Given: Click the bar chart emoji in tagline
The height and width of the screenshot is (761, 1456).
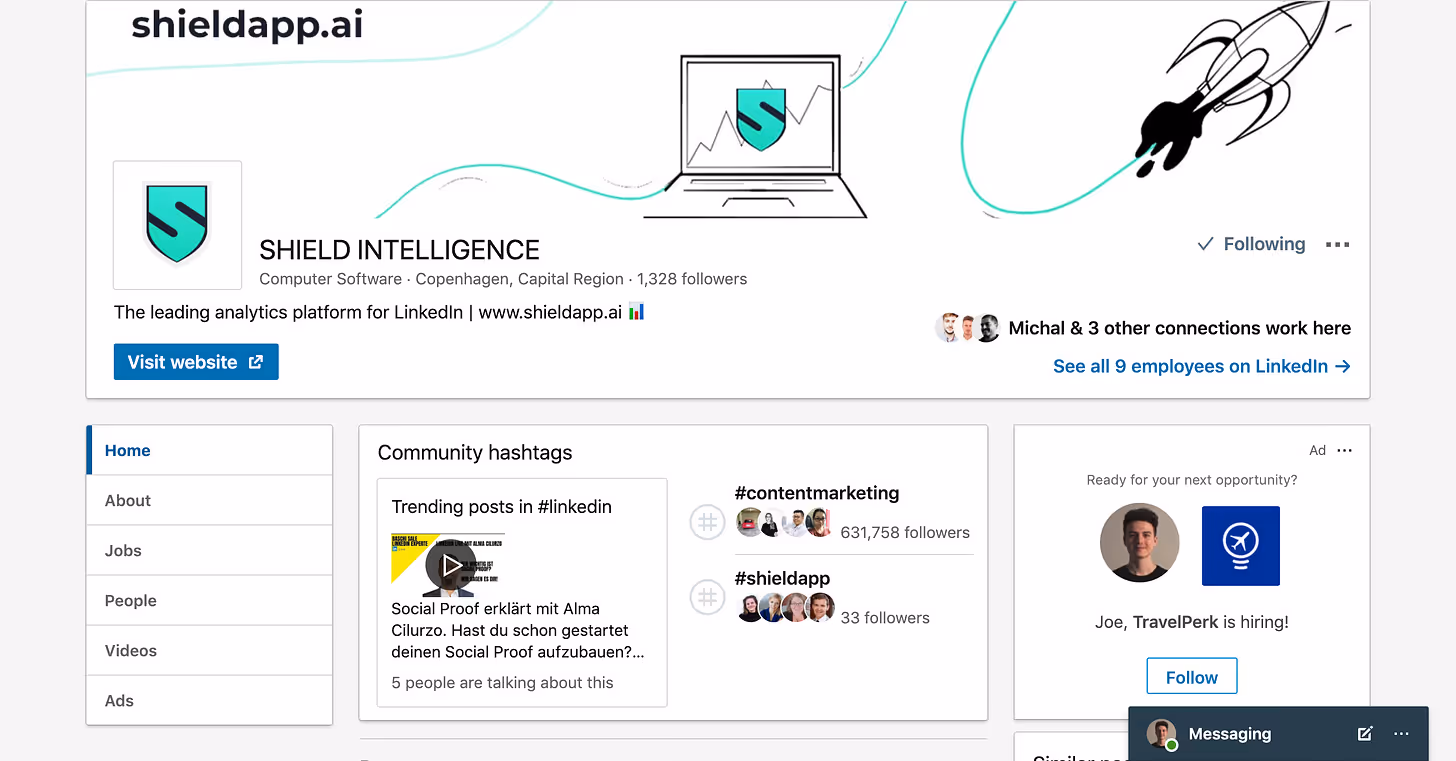Looking at the screenshot, I should pos(637,312).
